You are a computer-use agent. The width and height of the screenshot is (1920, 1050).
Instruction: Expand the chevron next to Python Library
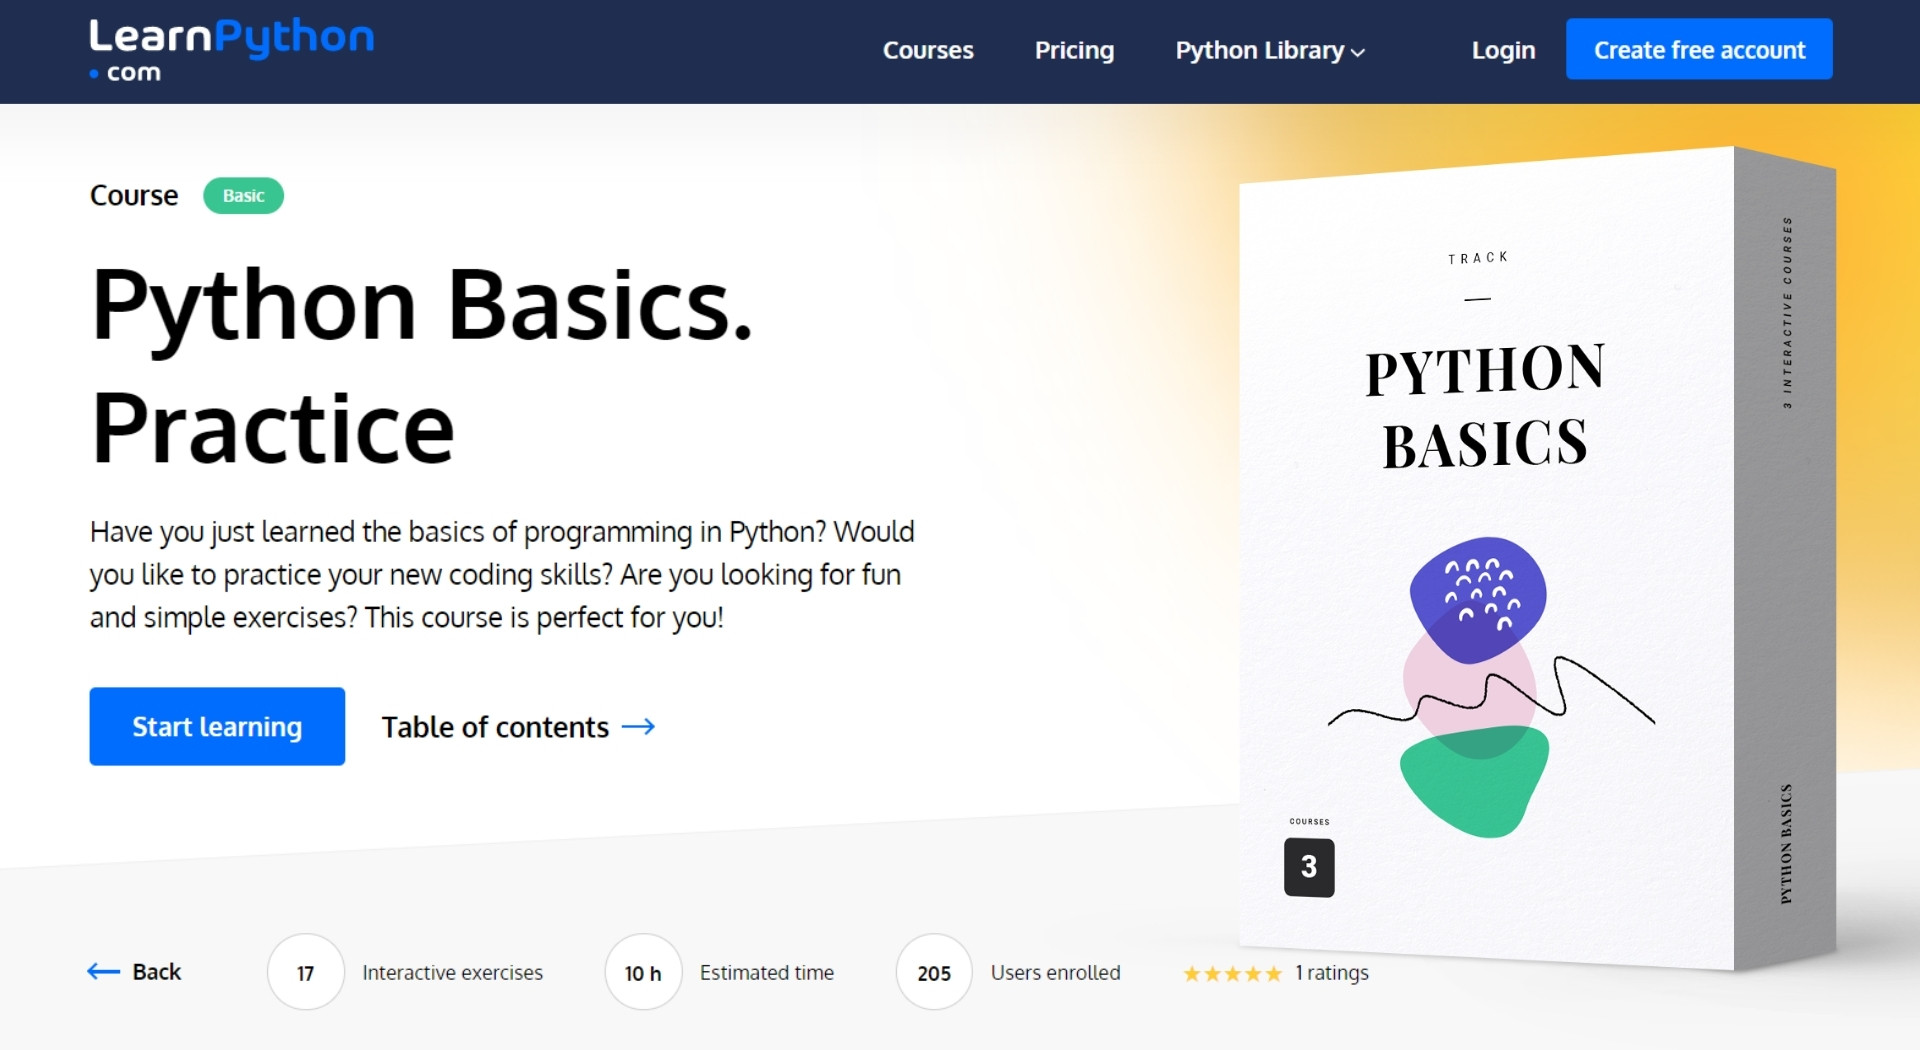coord(1356,52)
